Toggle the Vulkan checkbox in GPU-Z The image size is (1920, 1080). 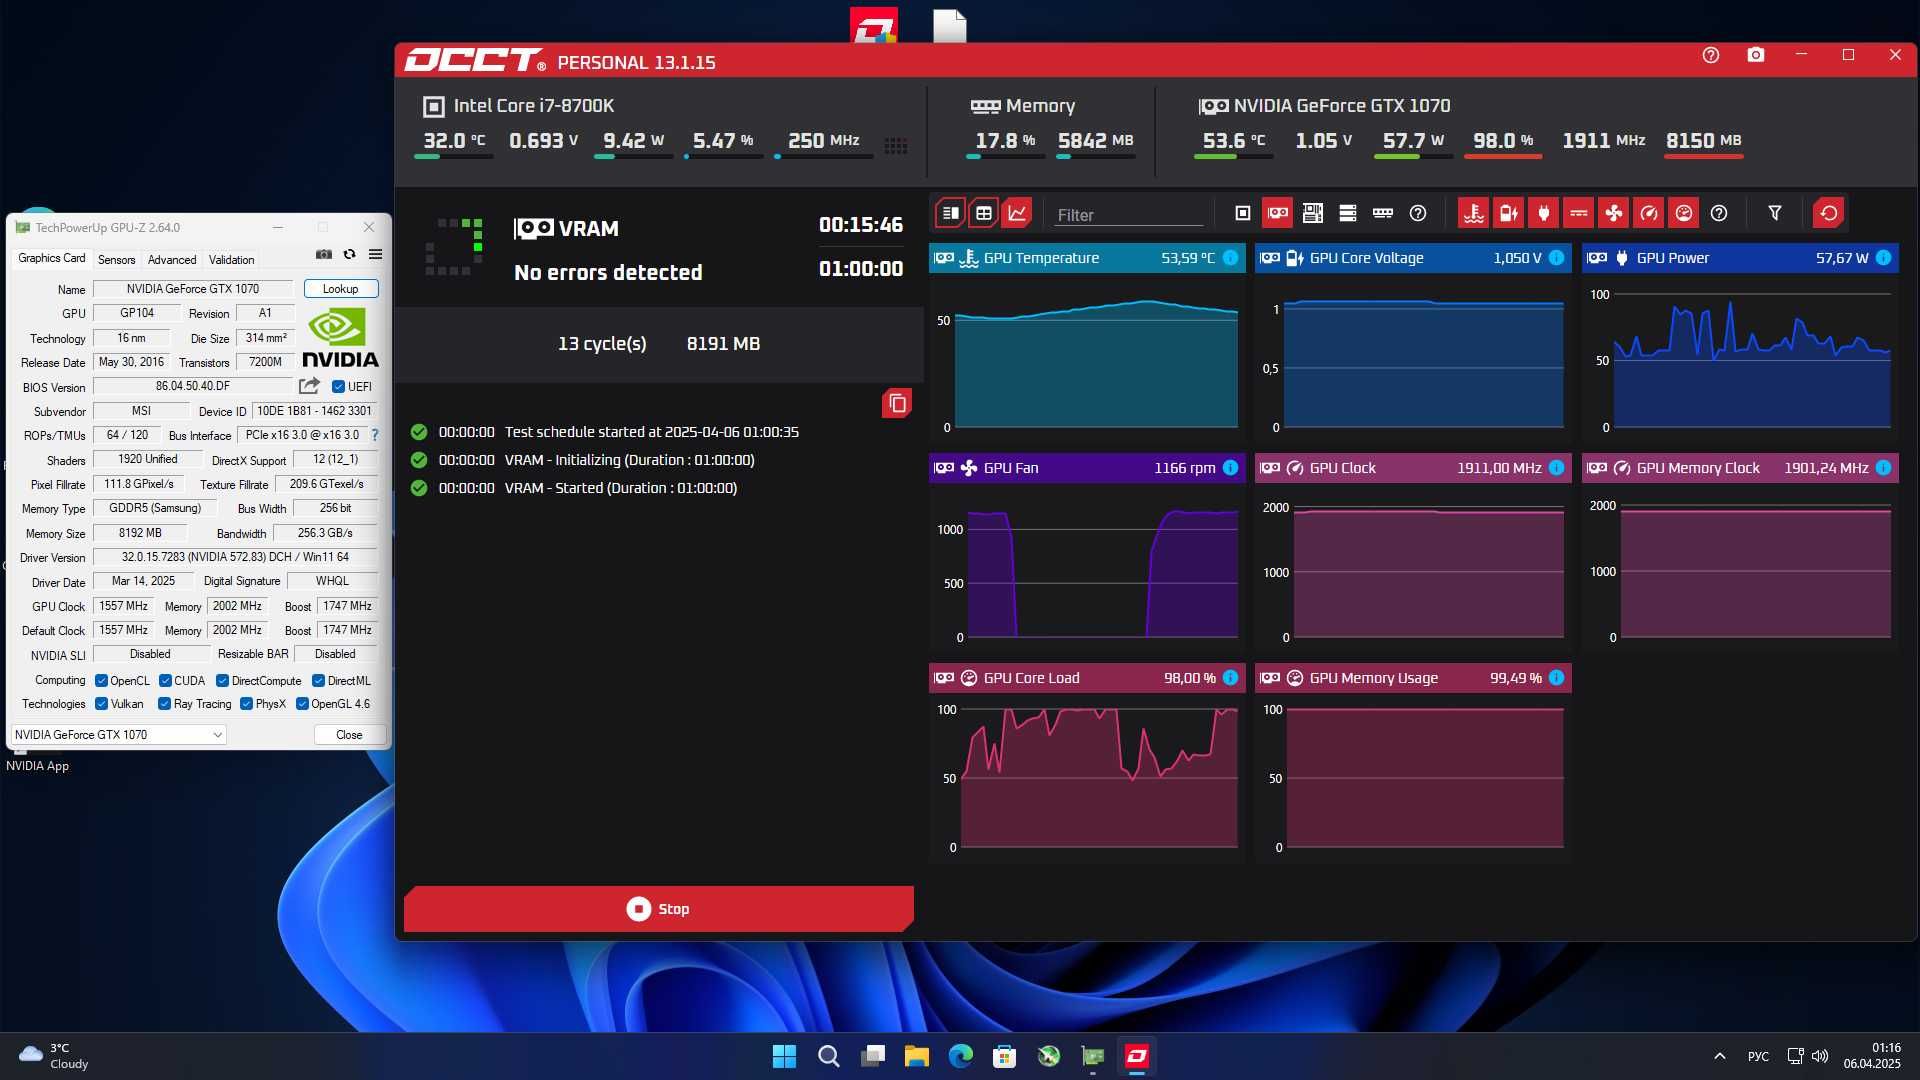pos(101,704)
